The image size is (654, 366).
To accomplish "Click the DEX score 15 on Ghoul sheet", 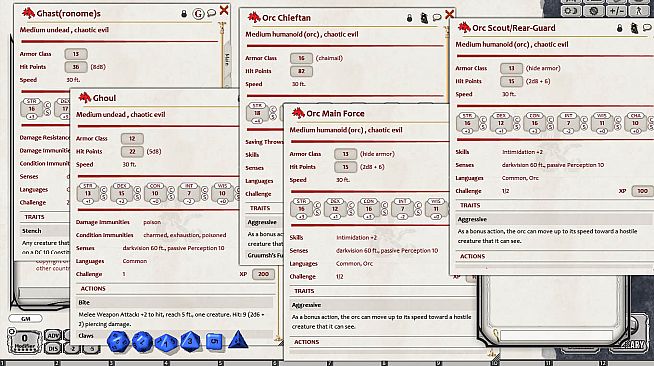I will [x=121, y=193].
